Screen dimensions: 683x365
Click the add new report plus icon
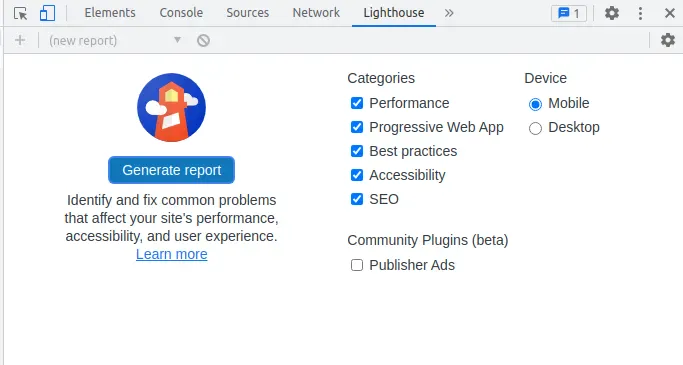pyautogui.click(x=20, y=40)
